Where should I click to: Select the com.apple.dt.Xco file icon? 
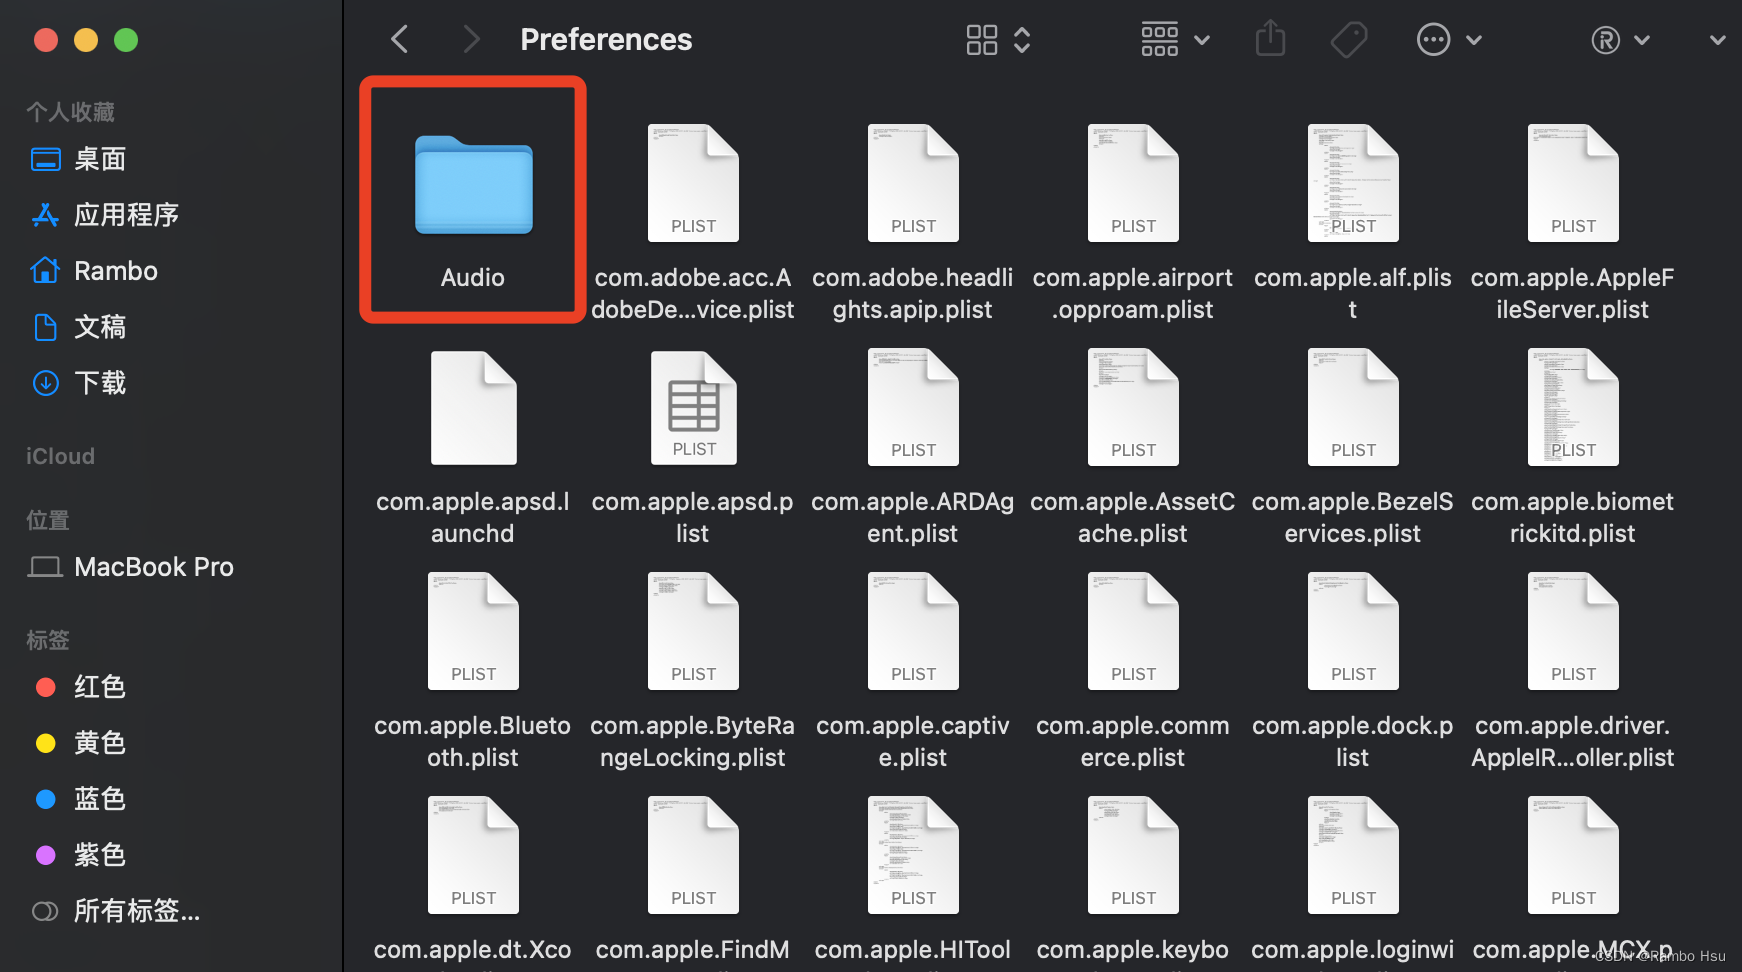pos(473,855)
